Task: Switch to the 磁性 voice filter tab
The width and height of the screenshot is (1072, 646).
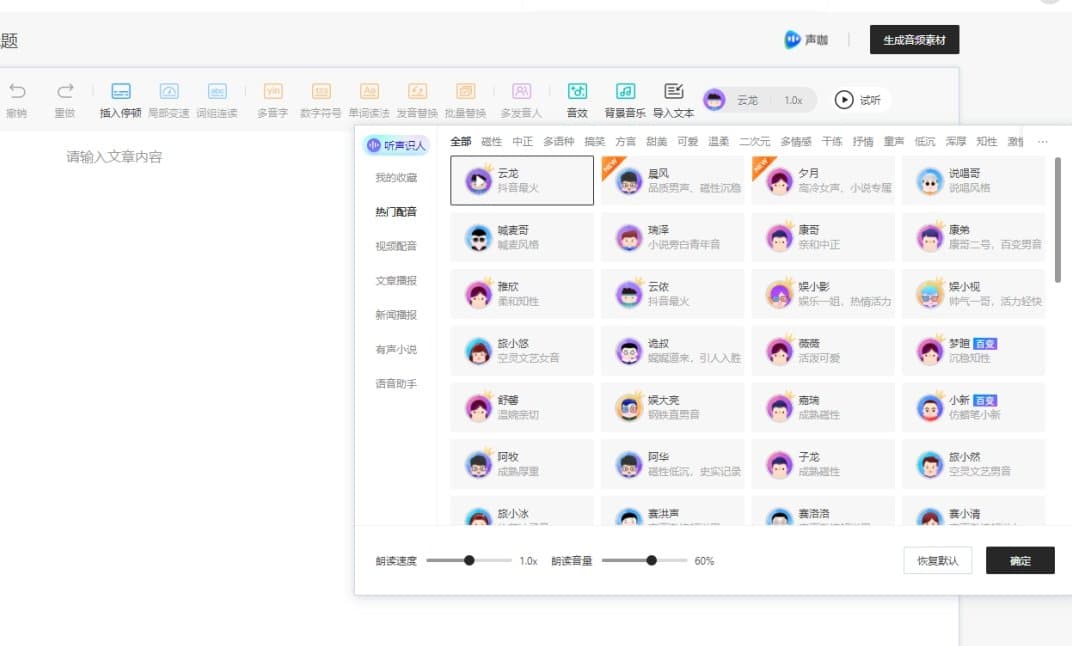Action: [491, 141]
